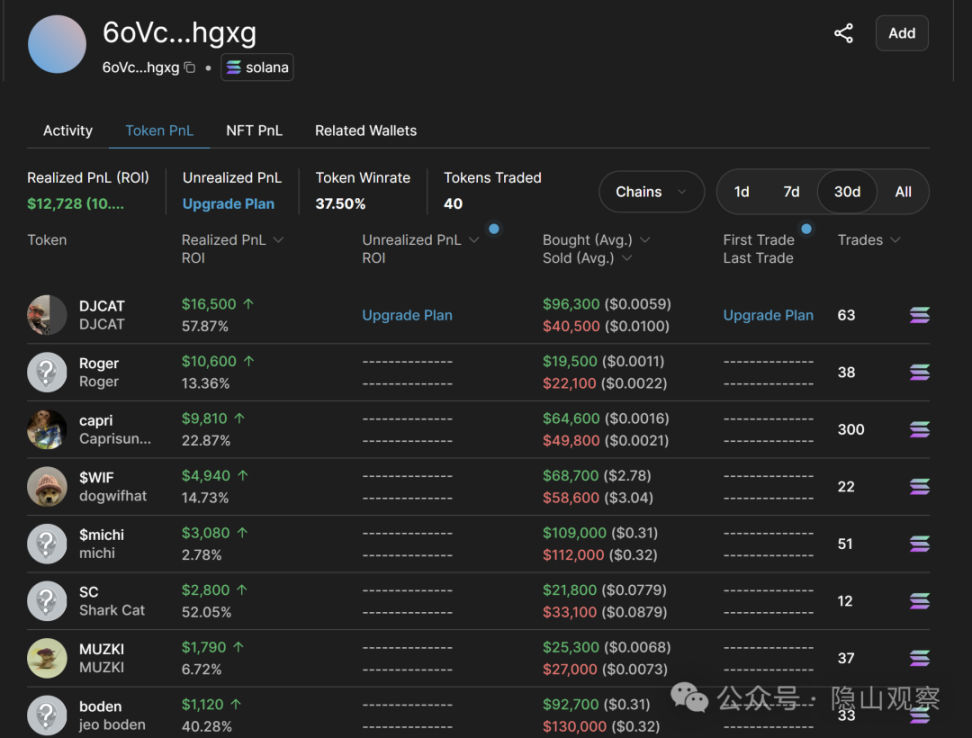Click the share icon beside Add
Screen dimensions: 972x738
(843, 33)
